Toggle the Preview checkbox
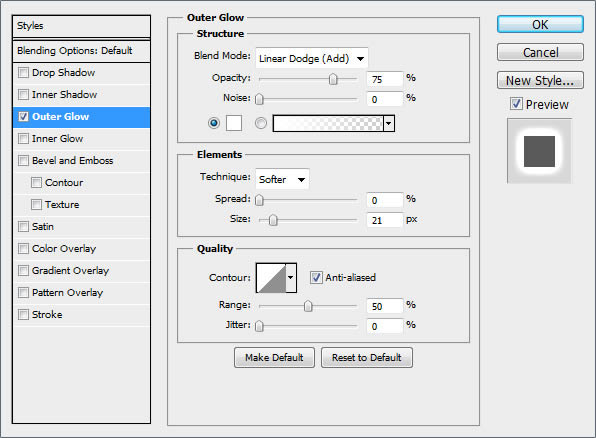Viewport: 596px width, 438px height. (516, 104)
